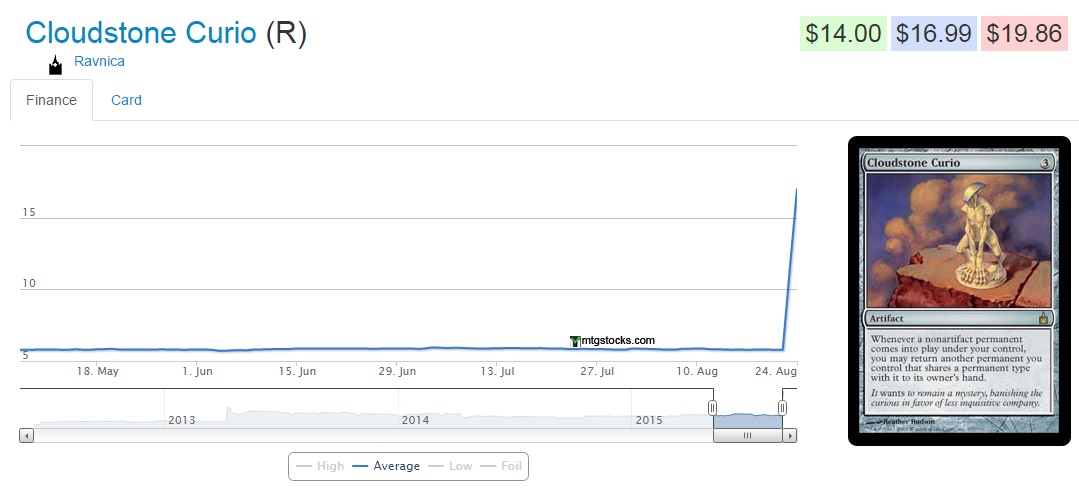
Task: Click the mtgstocks.com watermark logo
Action: click(x=612, y=341)
